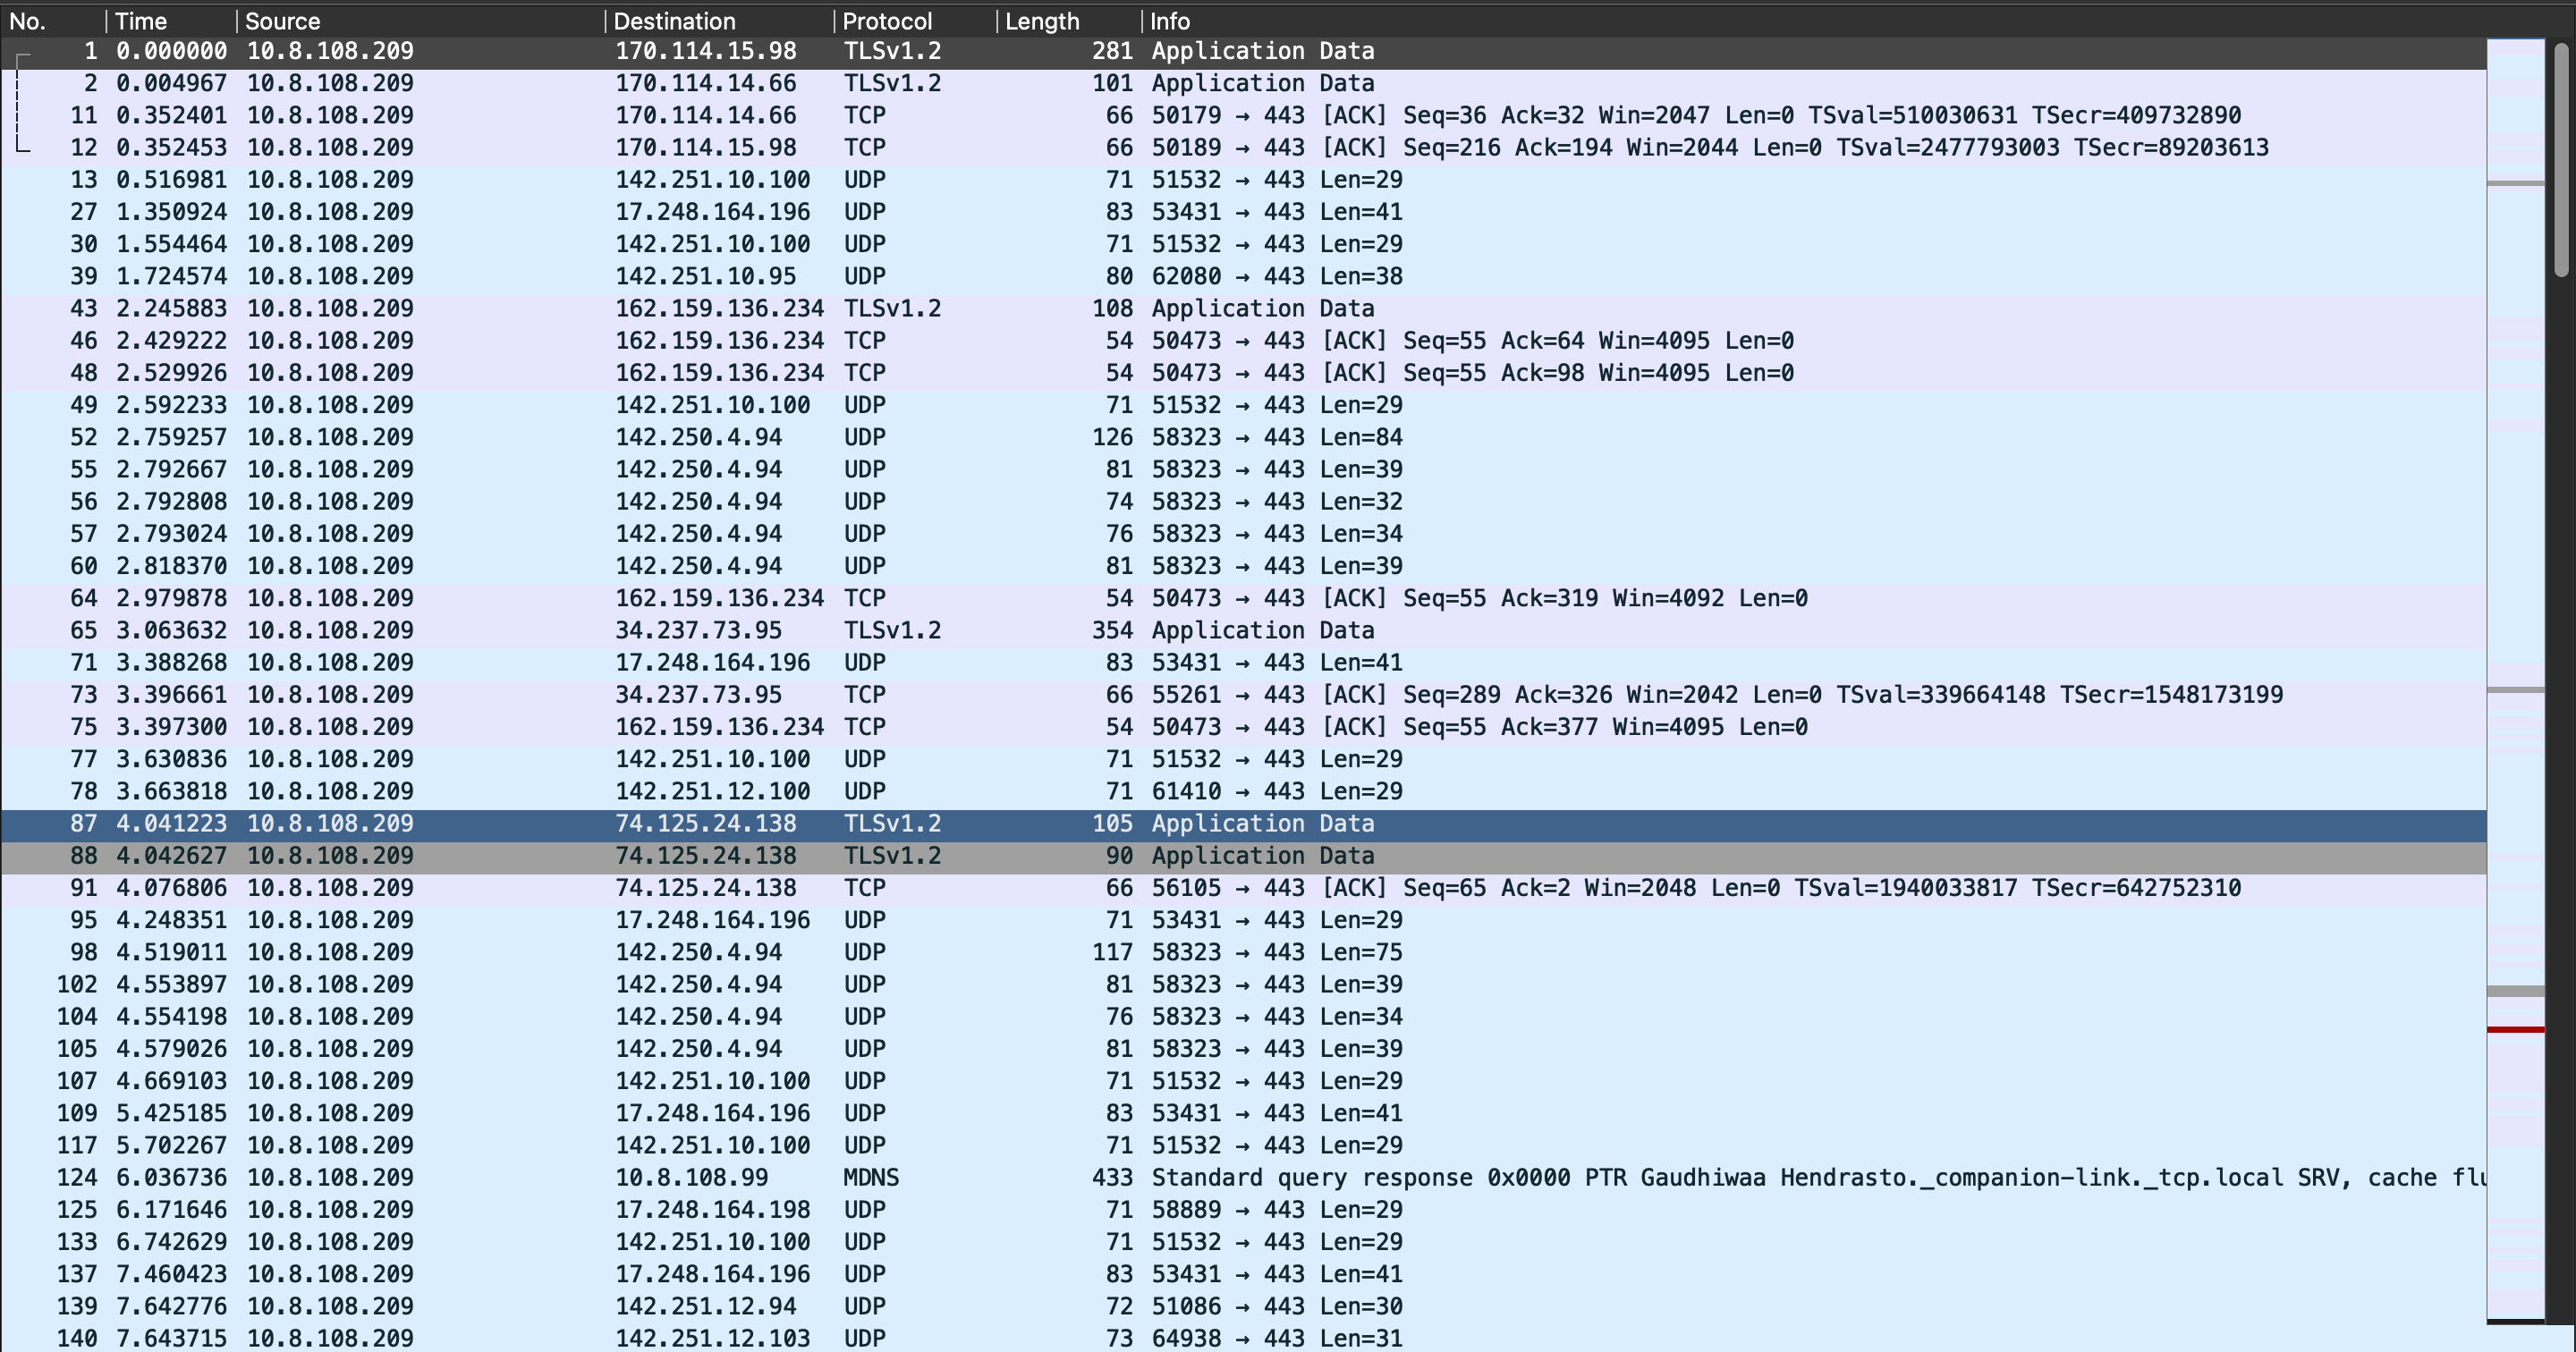The image size is (2576, 1352).
Task: Click the Length column header
Action: tap(1042, 21)
